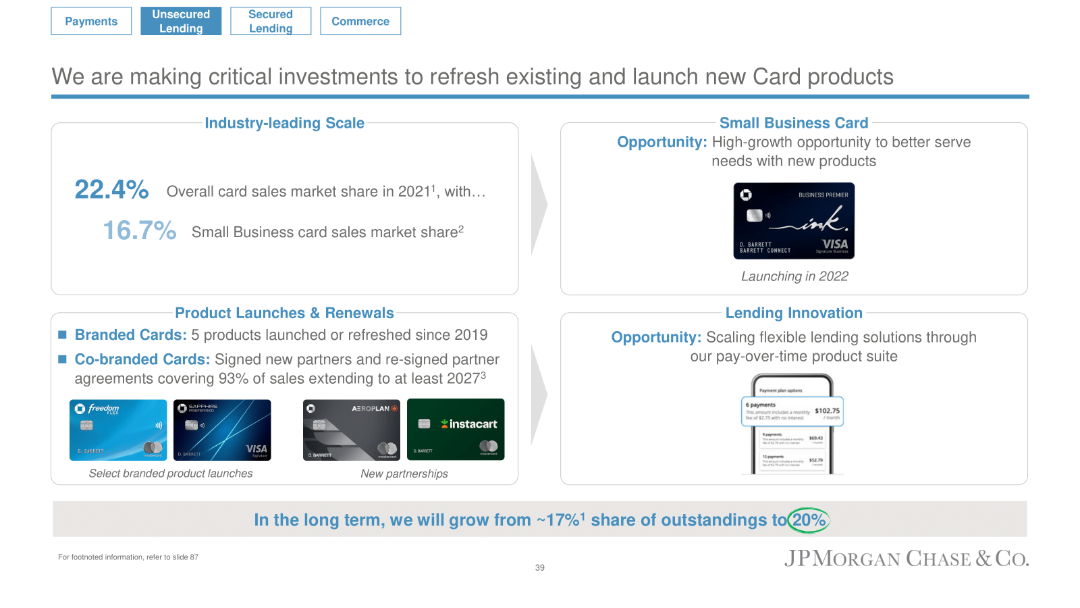Expand the Product Launches & Renewals section
The height and width of the screenshot is (608, 1080).
point(283,313)
